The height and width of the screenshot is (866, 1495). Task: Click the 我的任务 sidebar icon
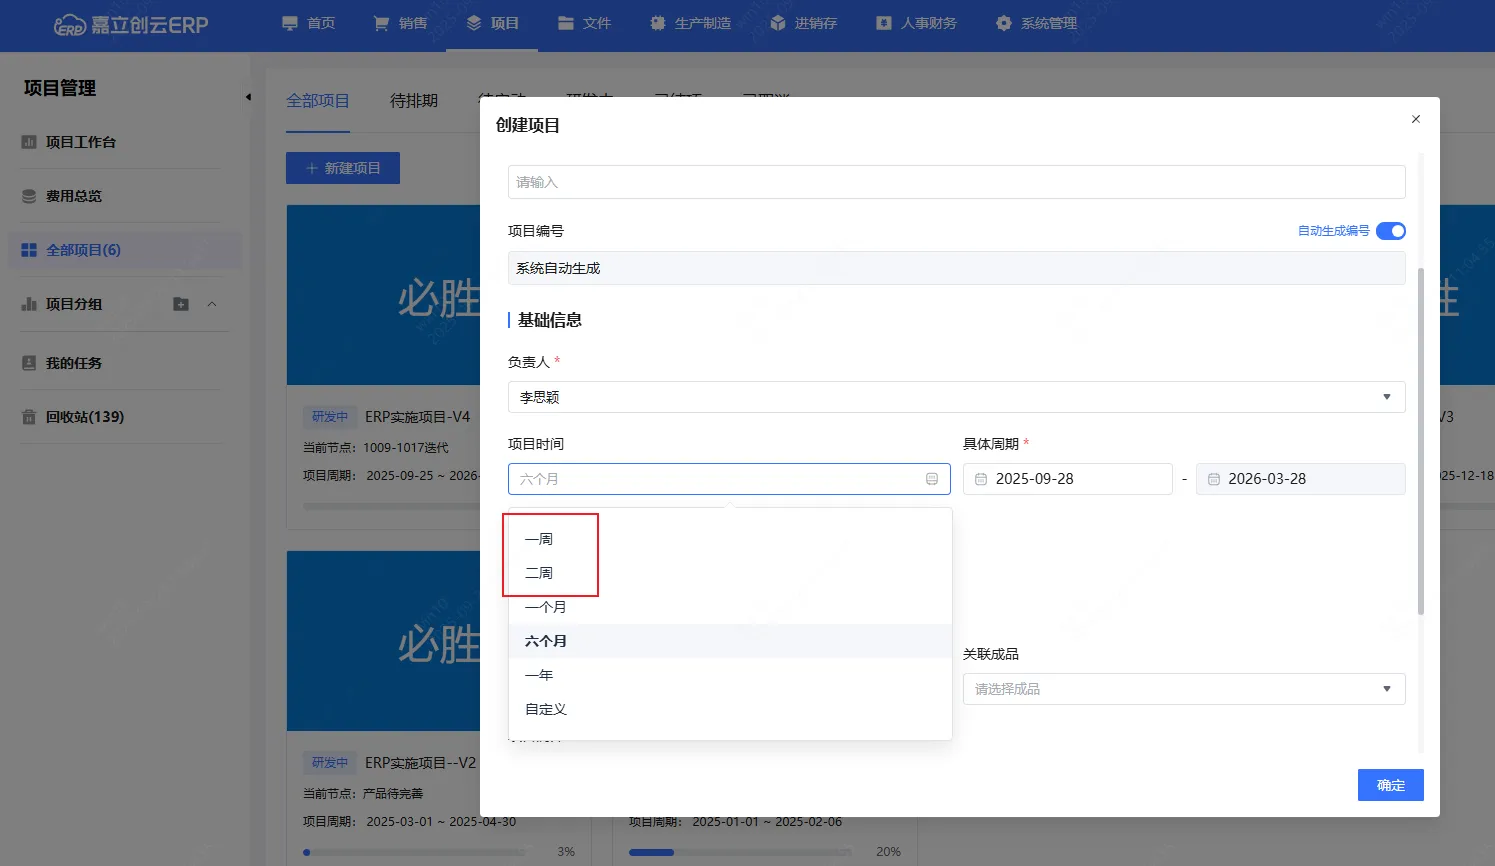pyautogui.click(x=29, y=363)
